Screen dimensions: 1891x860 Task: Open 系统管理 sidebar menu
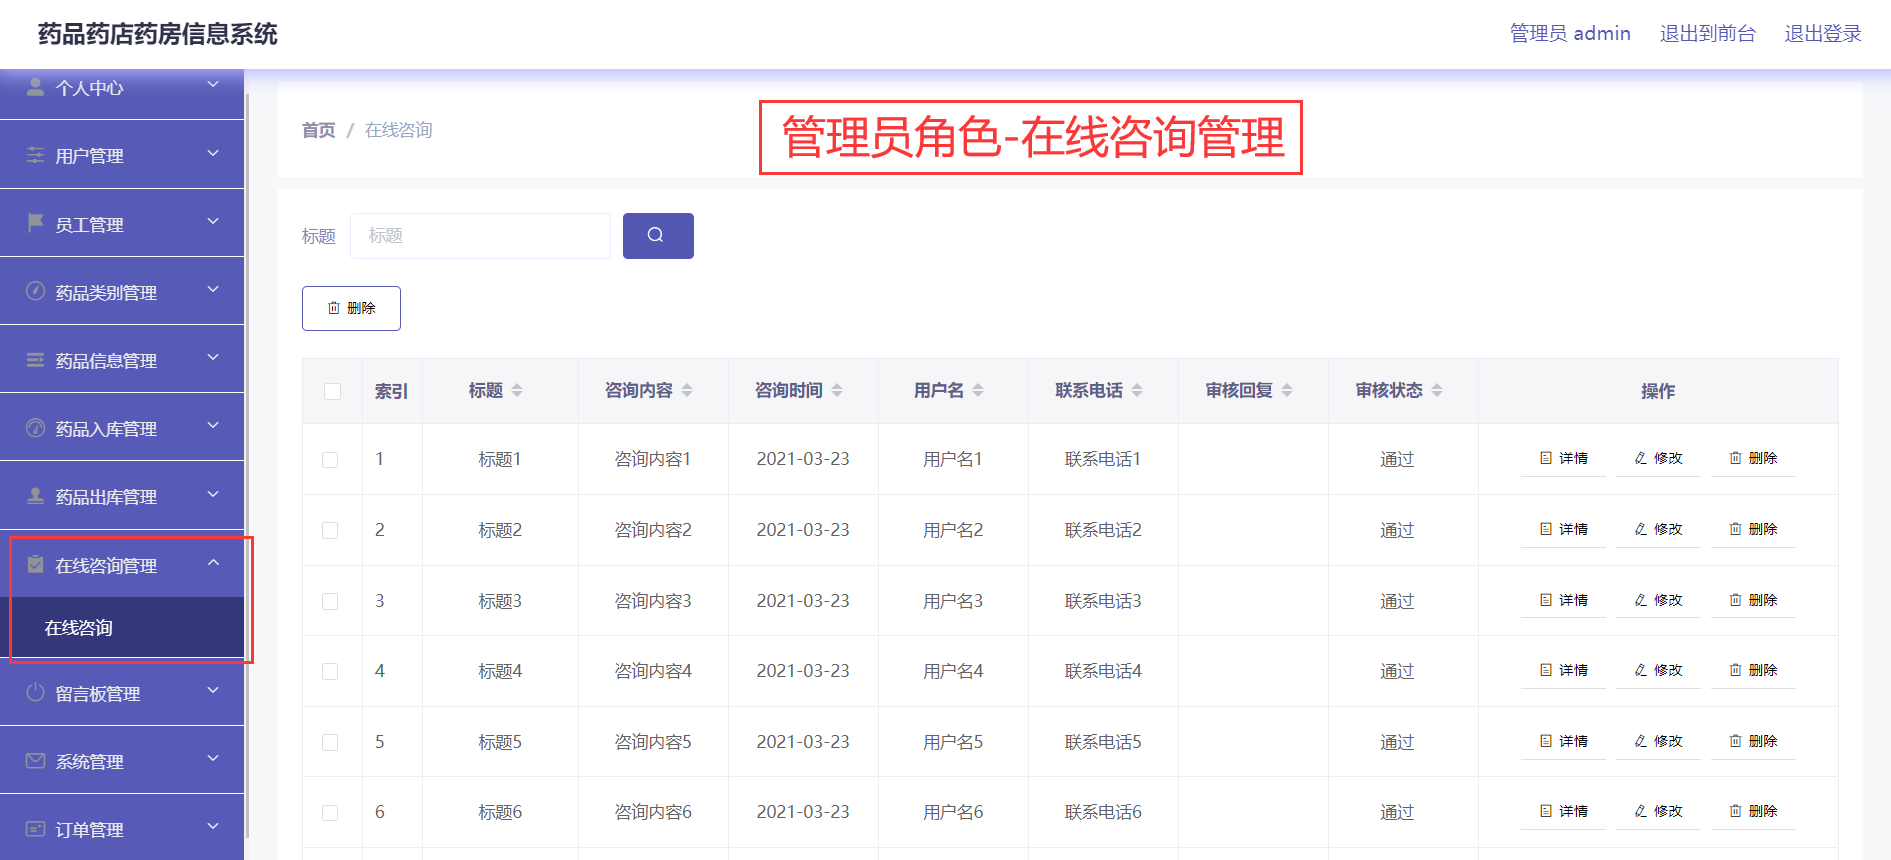point(122,761)
